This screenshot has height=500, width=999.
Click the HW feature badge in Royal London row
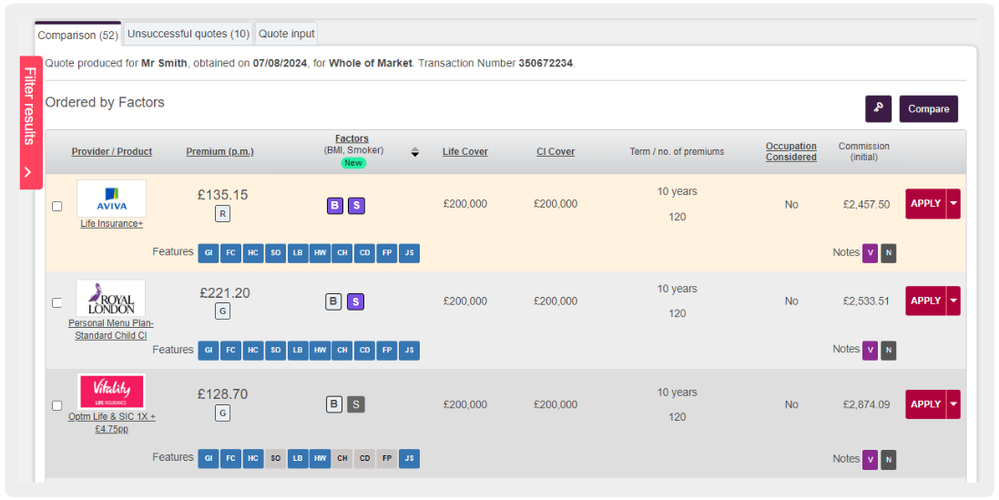[x=320, y=350]
